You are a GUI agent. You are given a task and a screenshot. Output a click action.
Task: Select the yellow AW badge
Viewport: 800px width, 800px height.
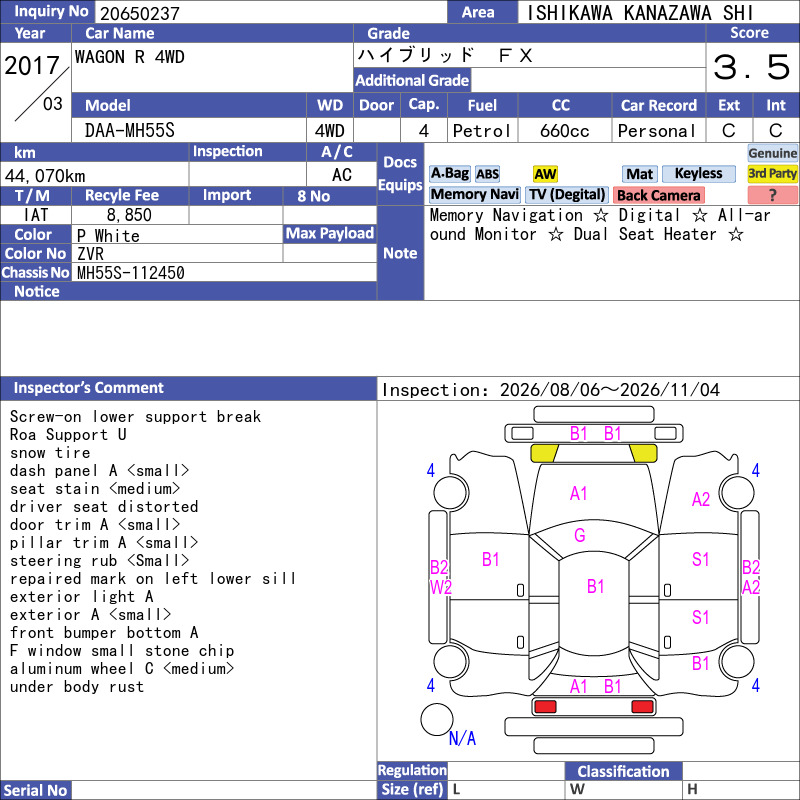pyautogui.click(x=545, y=174)
